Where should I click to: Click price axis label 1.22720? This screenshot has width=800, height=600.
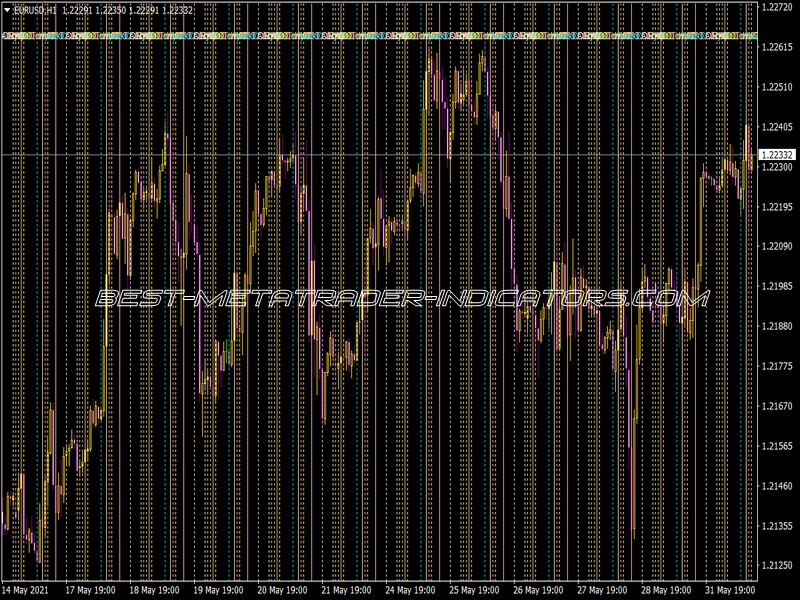coord(777,7)
